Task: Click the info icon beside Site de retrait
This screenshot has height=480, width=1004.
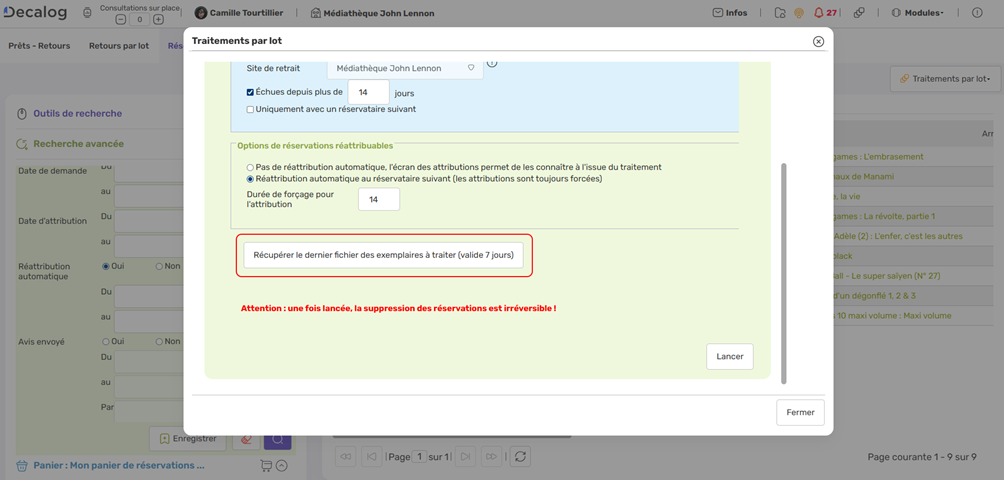Action: coord(492,64)
